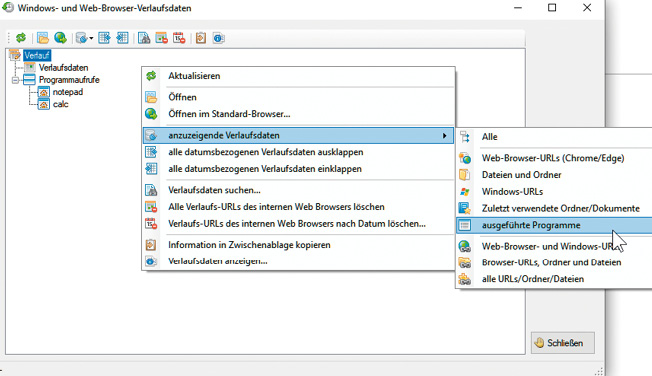Image resolution: width=652 pixels, height=376 pixels.
Task: Click the window resize grip in corner
Action: (599, 371)
